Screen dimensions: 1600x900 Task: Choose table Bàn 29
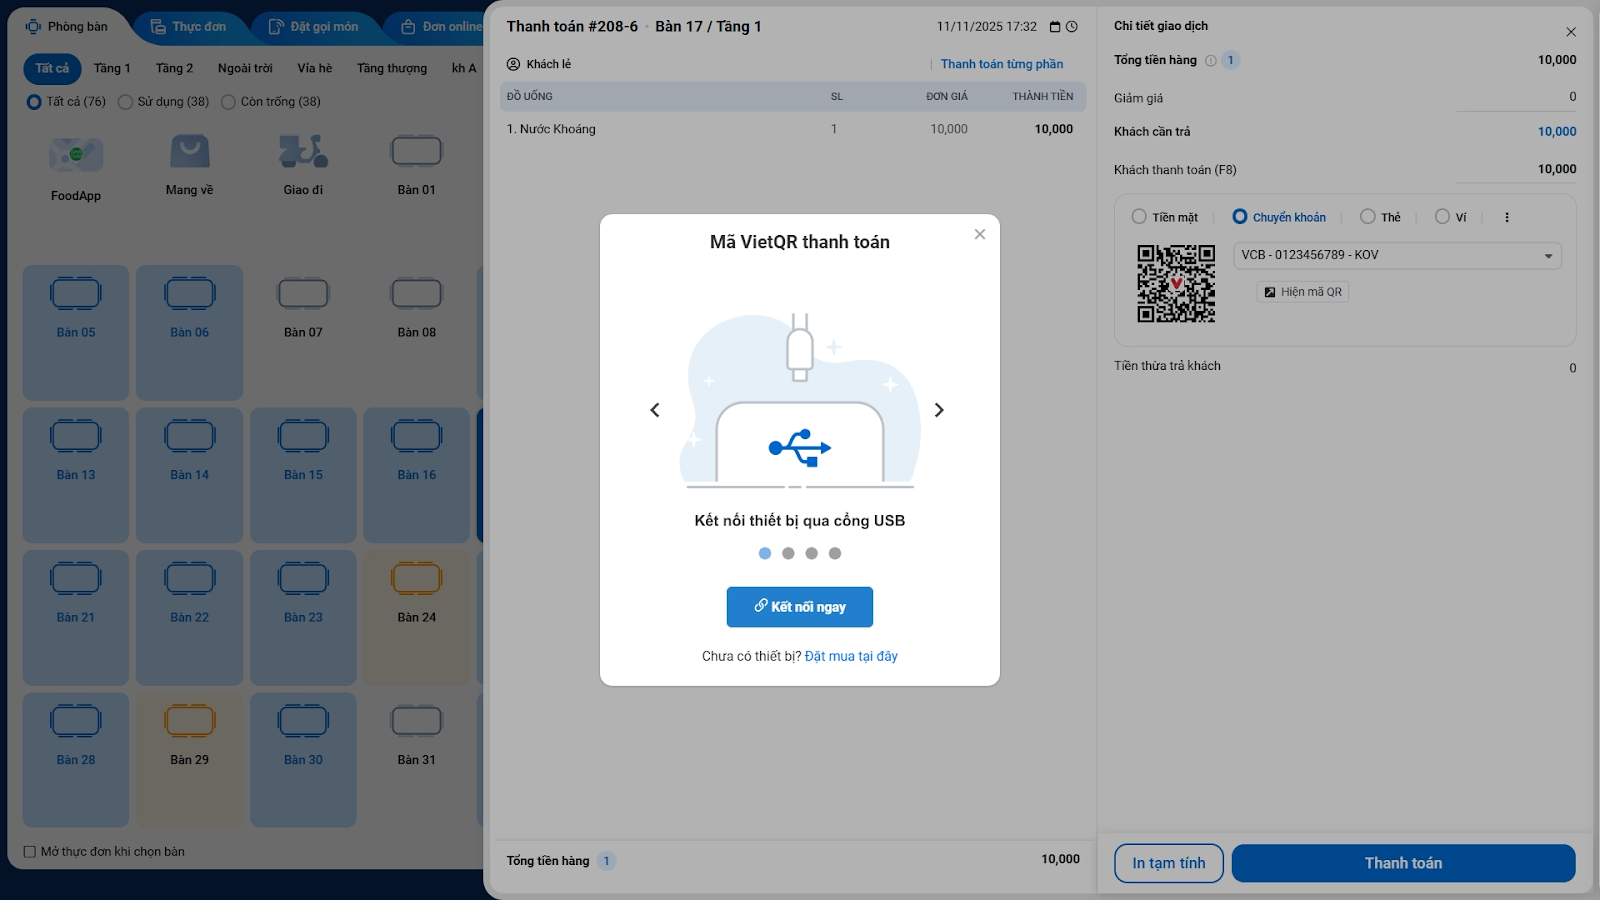pos(189,760)
